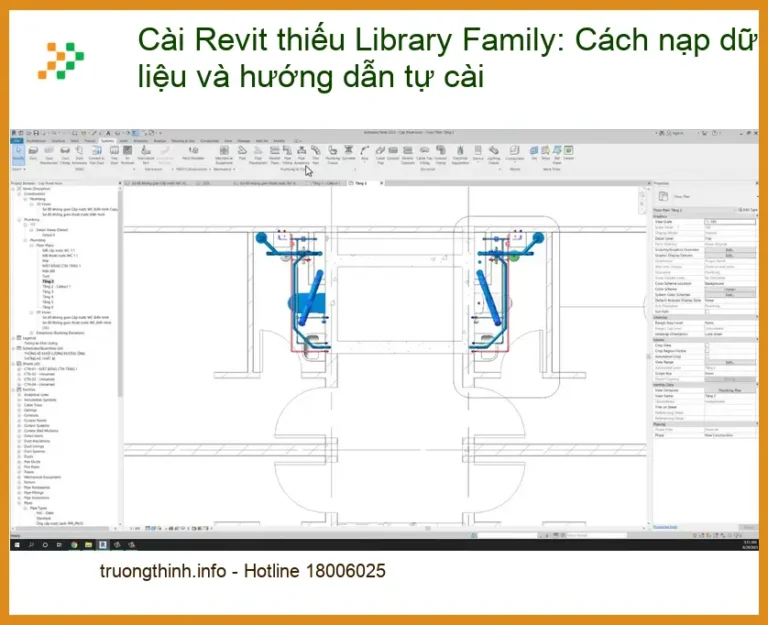Select the Plumbing Fixture tool
Viewport: 768px width, 625px height.
[x=333, y=154]
